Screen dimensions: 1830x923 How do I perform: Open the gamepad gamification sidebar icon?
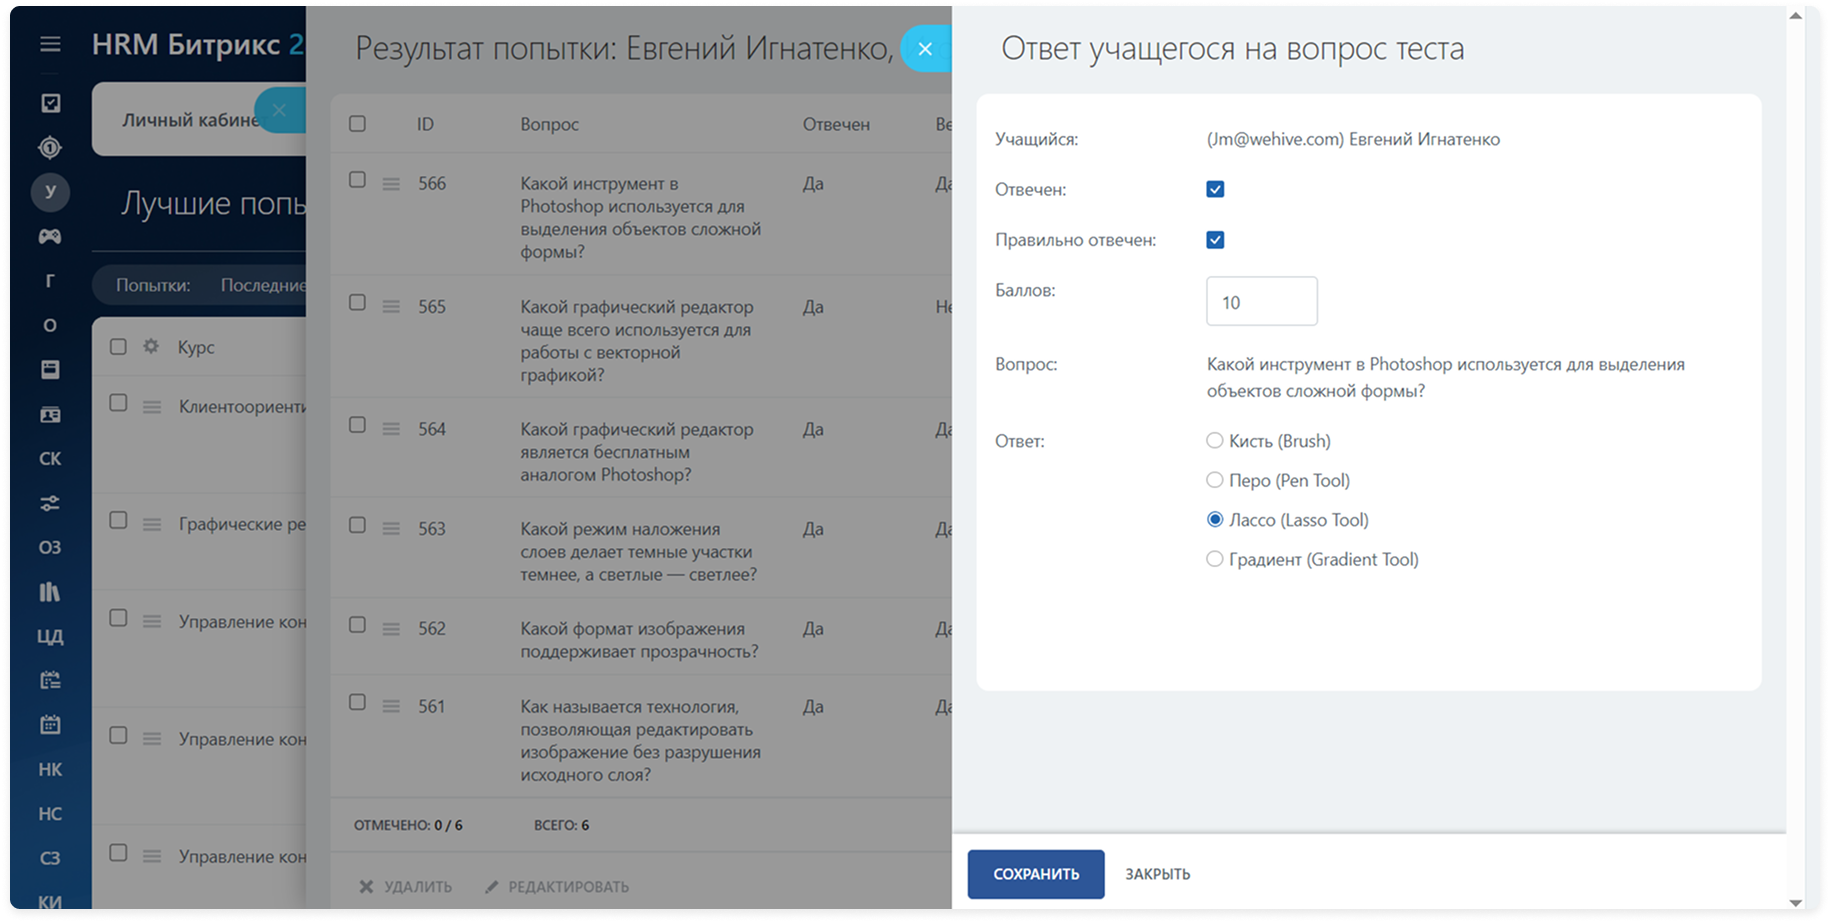50,236
